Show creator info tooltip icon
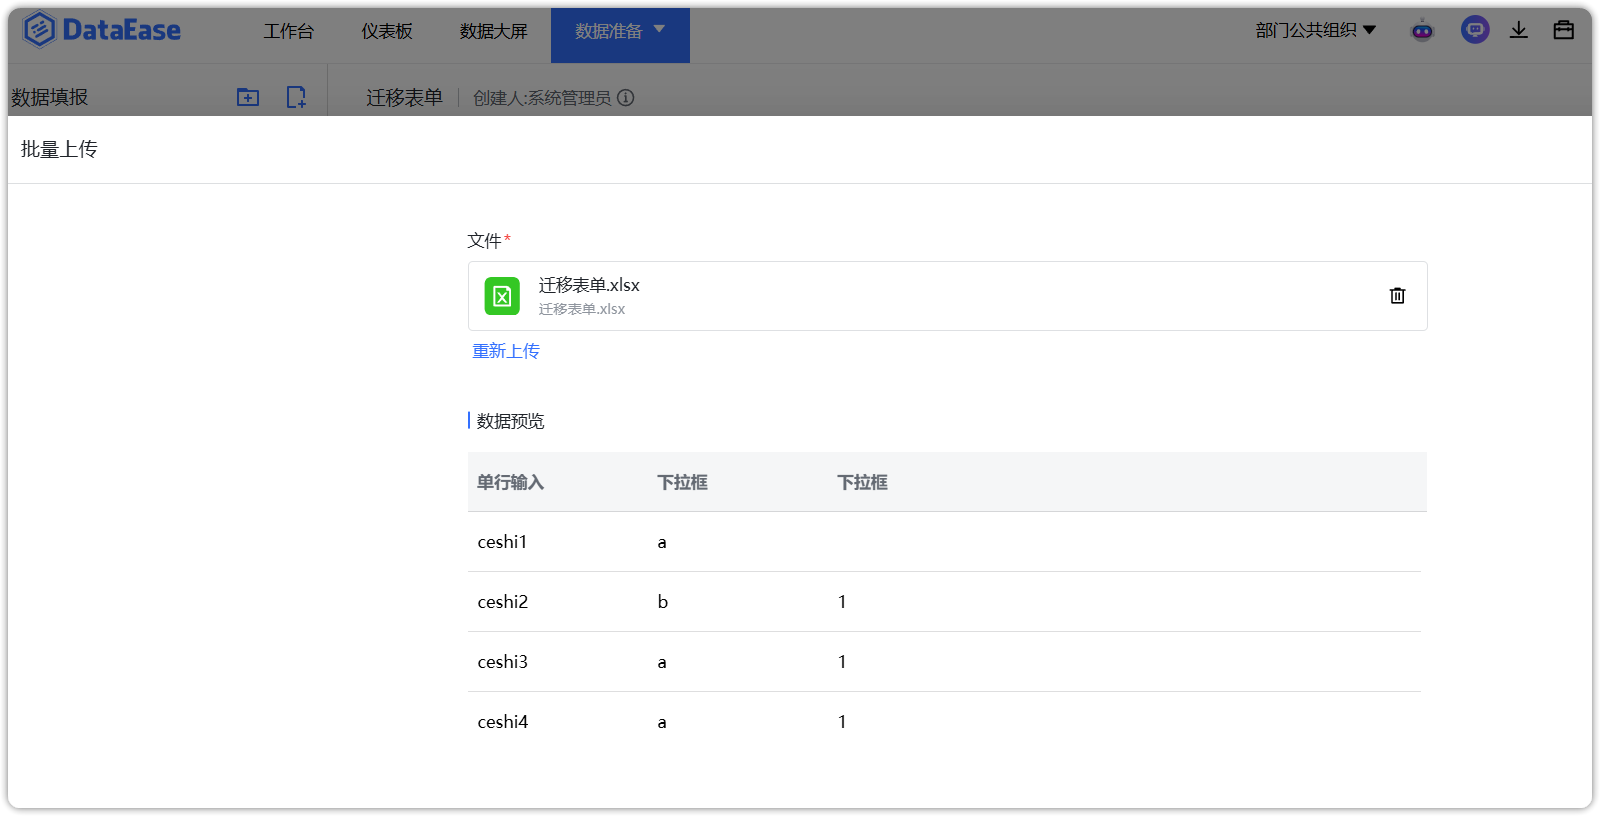Viewport: 1600px width, 816px height. point(626,97)
